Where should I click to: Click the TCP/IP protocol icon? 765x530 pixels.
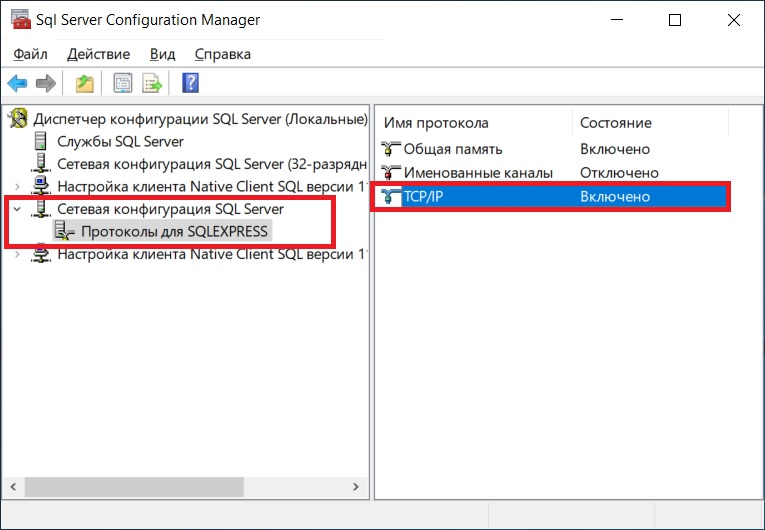click(390, 196)
